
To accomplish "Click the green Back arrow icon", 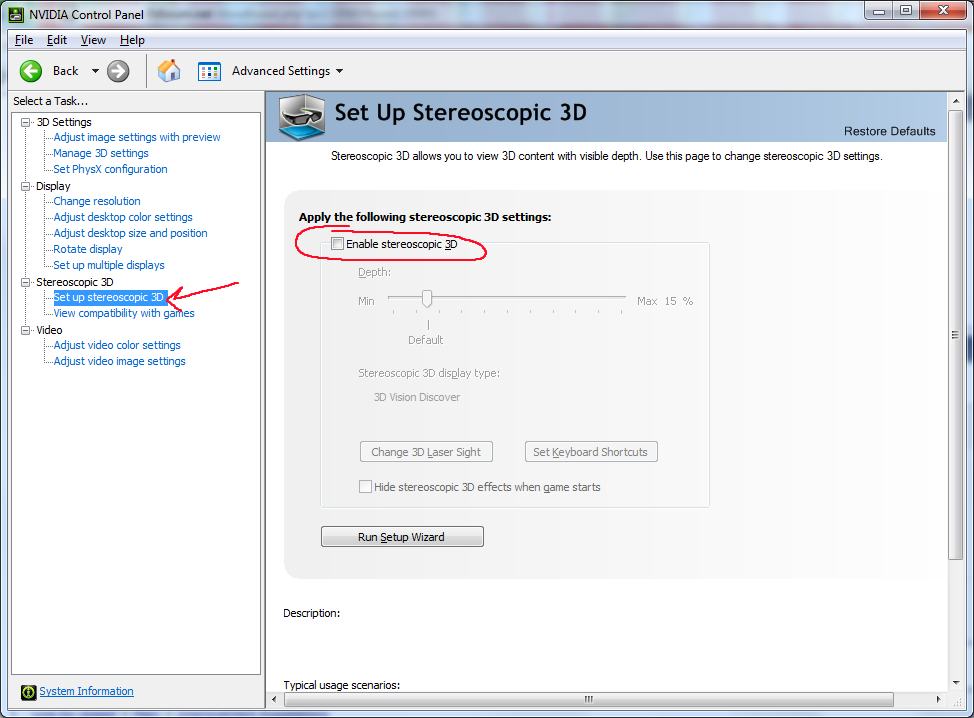I will pos(30,71).
